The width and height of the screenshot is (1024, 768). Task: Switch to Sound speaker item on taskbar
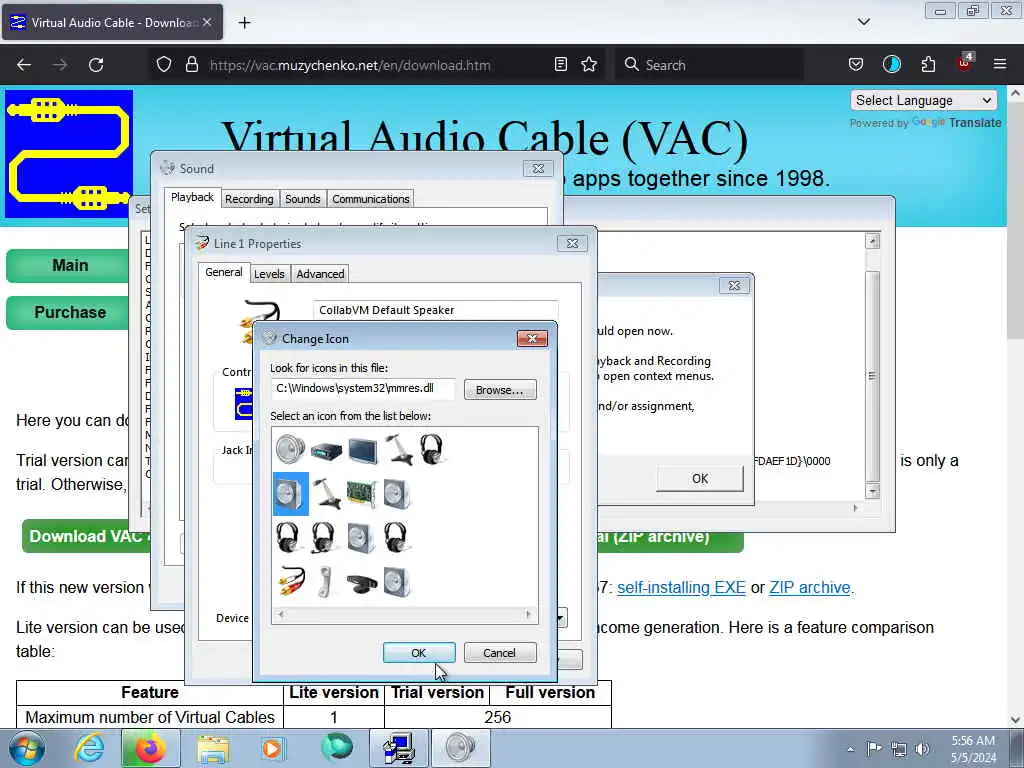tap(460, 748)
